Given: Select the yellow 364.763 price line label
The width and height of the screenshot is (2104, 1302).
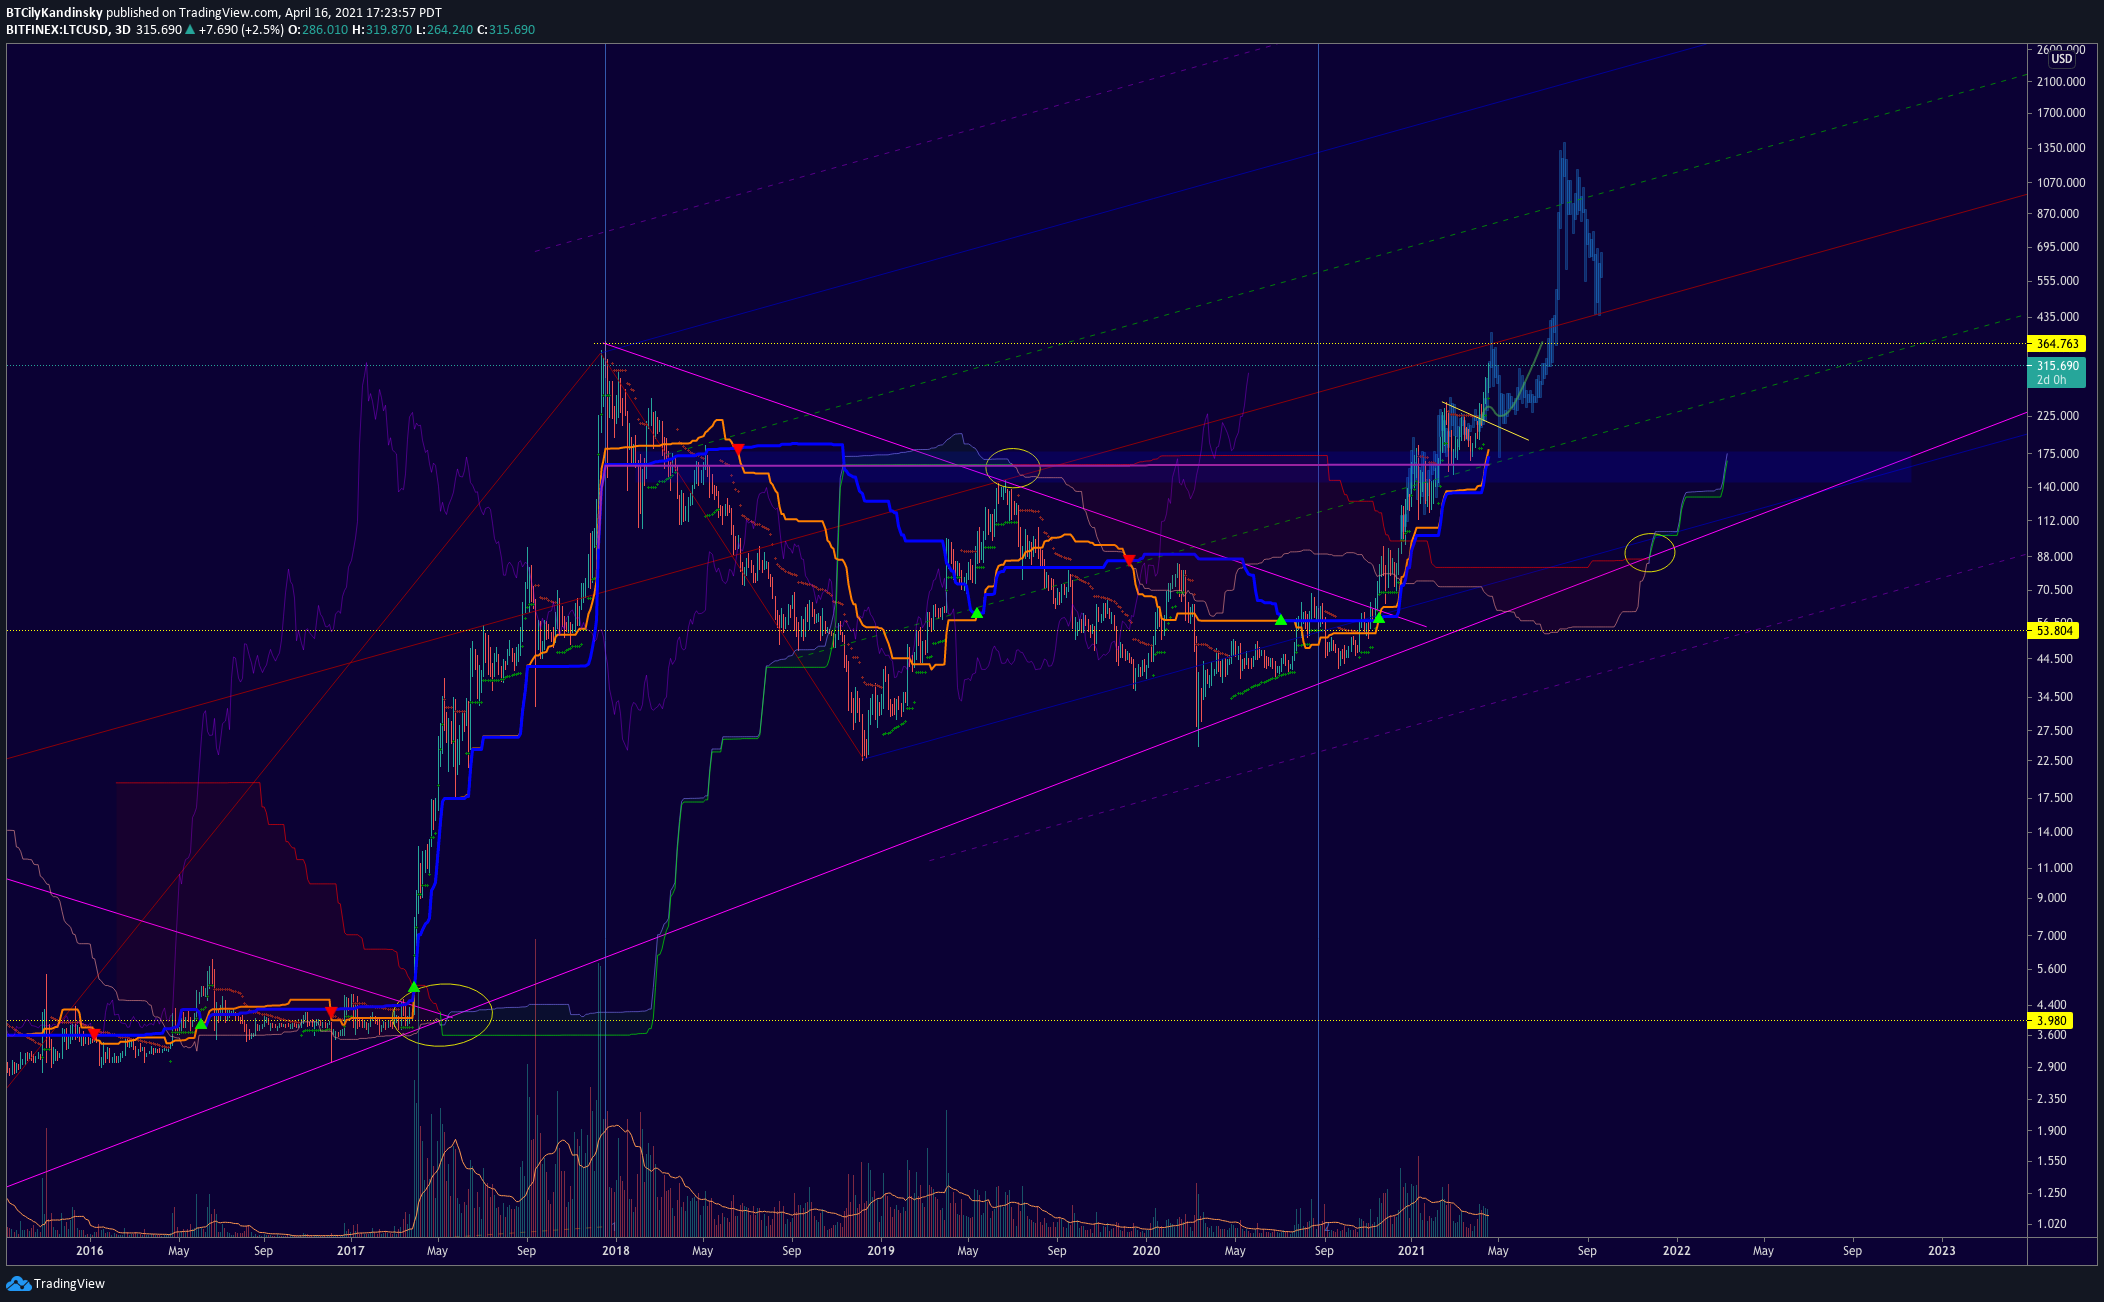Looking at the screenshot, I should [x=2056, y=343].
